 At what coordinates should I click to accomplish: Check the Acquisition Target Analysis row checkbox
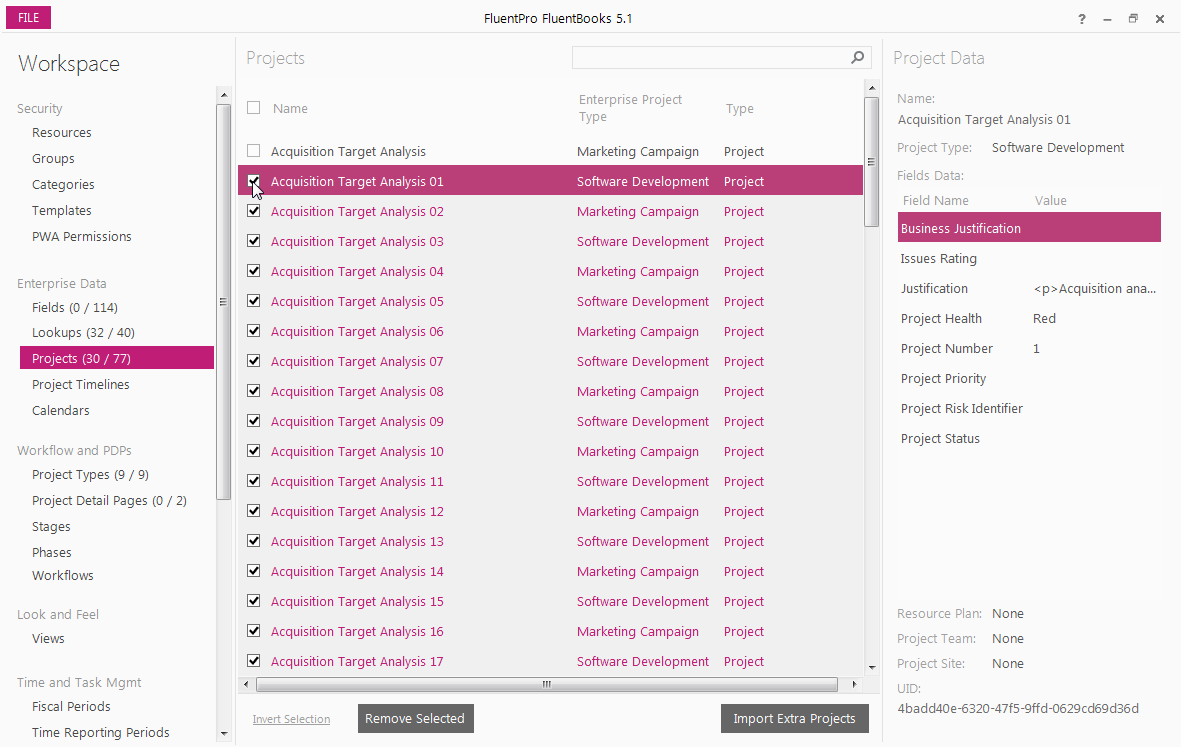pyautogui.click(x=254, y=151)
